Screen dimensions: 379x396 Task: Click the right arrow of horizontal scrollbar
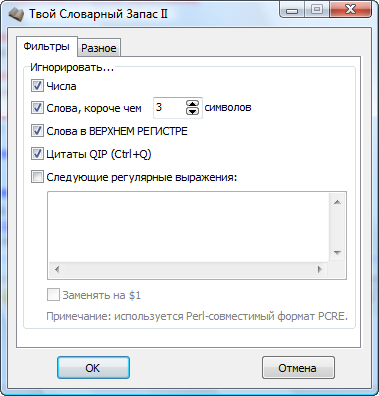pos(320,269)
